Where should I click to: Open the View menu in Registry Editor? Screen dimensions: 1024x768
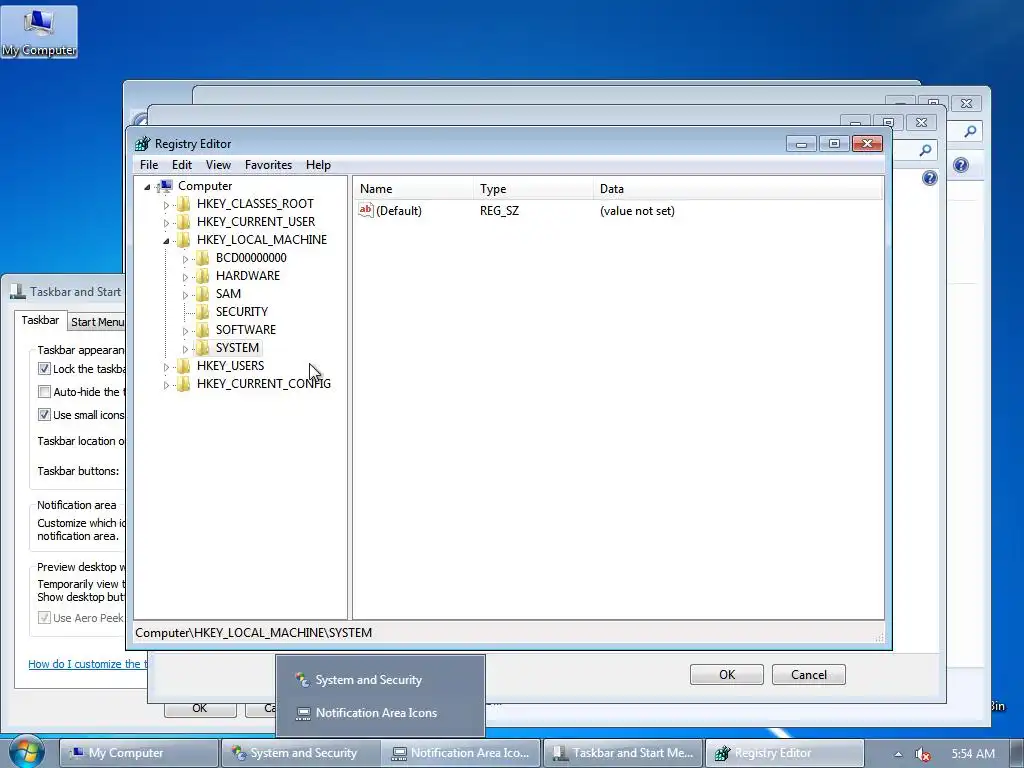pos(218,165)
